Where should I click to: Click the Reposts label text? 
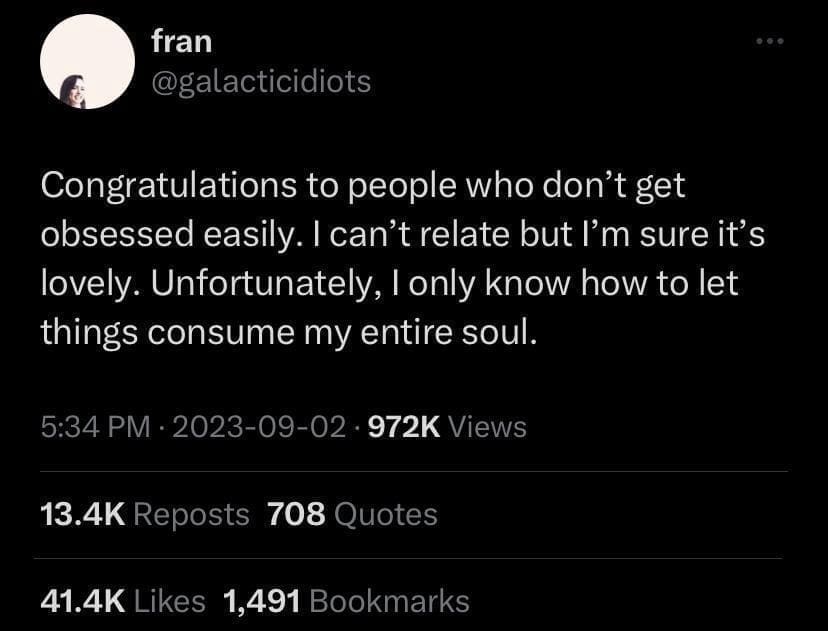tap(192, 514)
